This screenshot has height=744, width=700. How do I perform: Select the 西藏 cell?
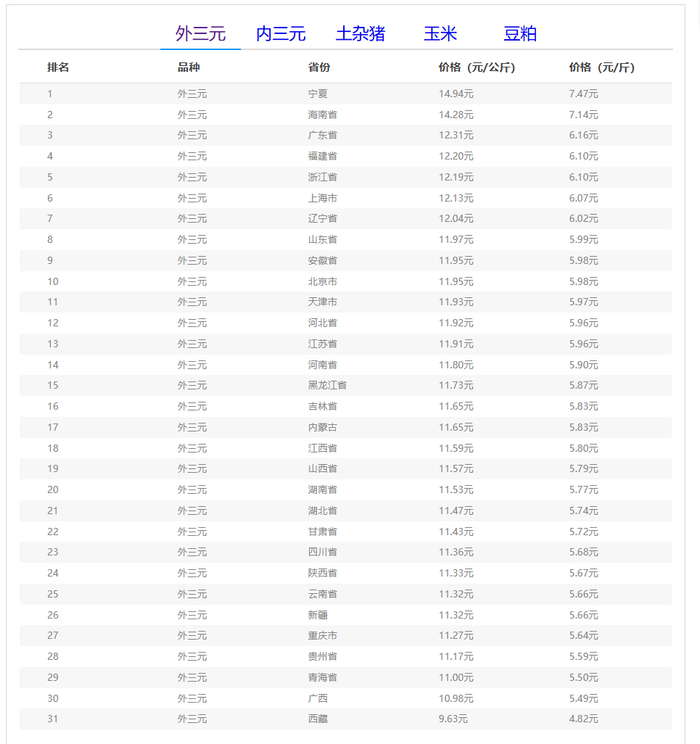[x=317, y=719]
